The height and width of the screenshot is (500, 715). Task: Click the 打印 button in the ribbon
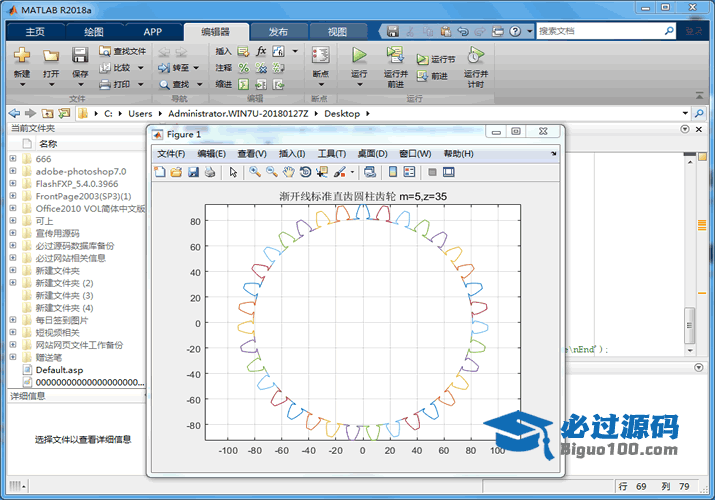pyautogui.click(x=116, y=84)
